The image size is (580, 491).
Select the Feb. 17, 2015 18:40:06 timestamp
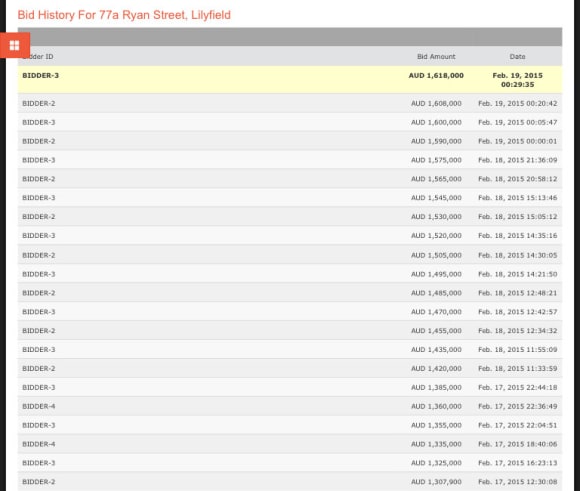(x=517, y=444)
